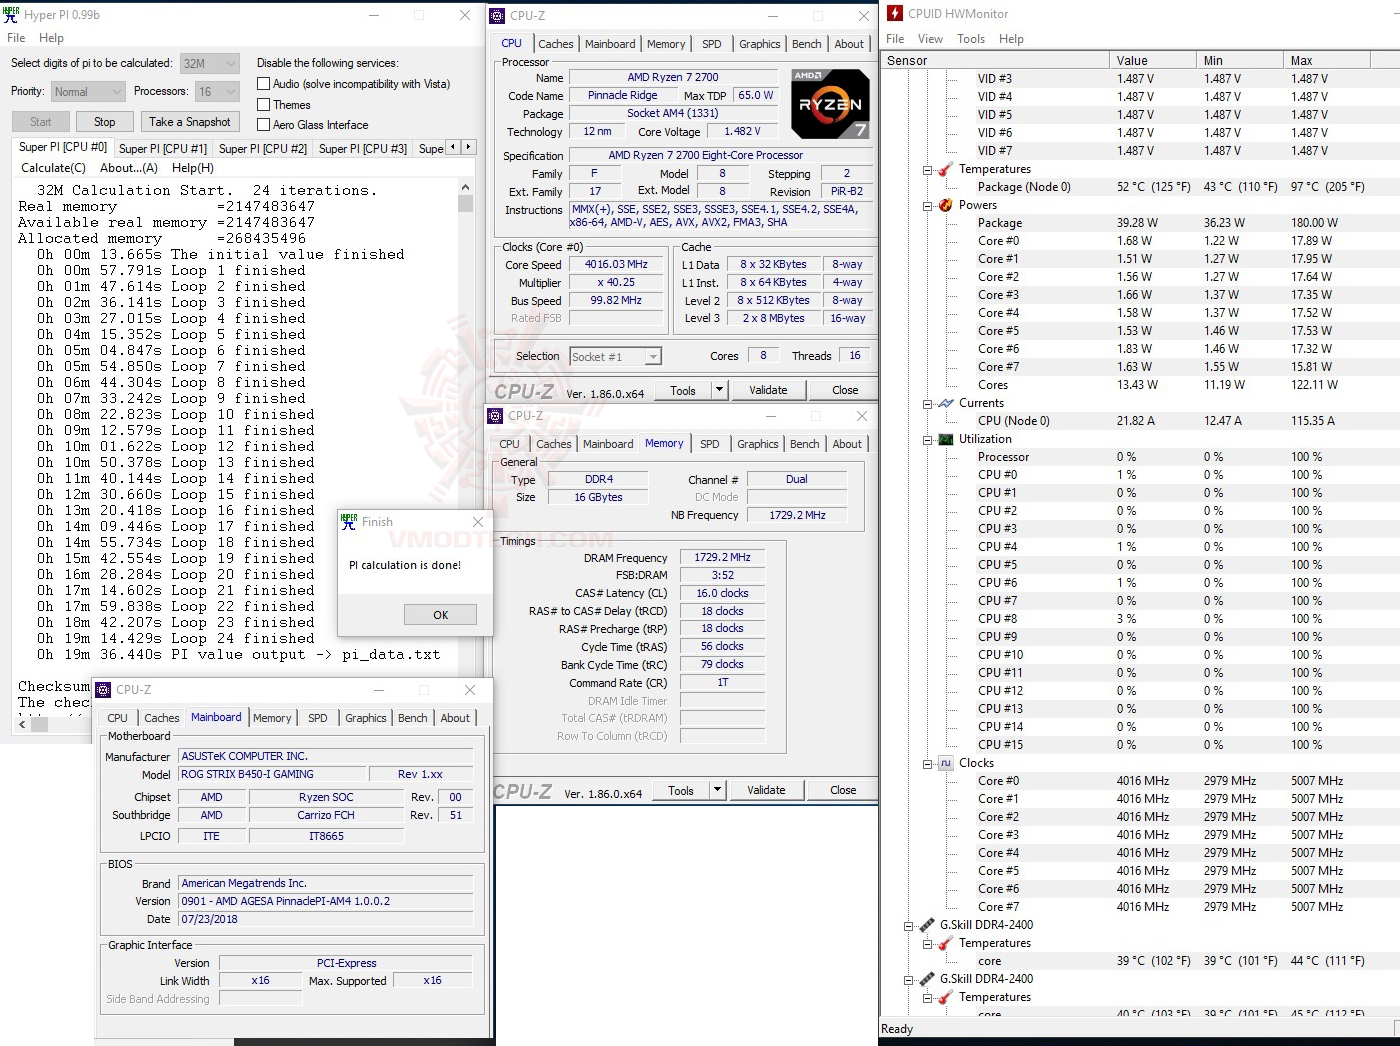The image size is (1400, 1046).
Task: Open the Calculate(C) menu in Super PI
Action: [x=53, y=168]
